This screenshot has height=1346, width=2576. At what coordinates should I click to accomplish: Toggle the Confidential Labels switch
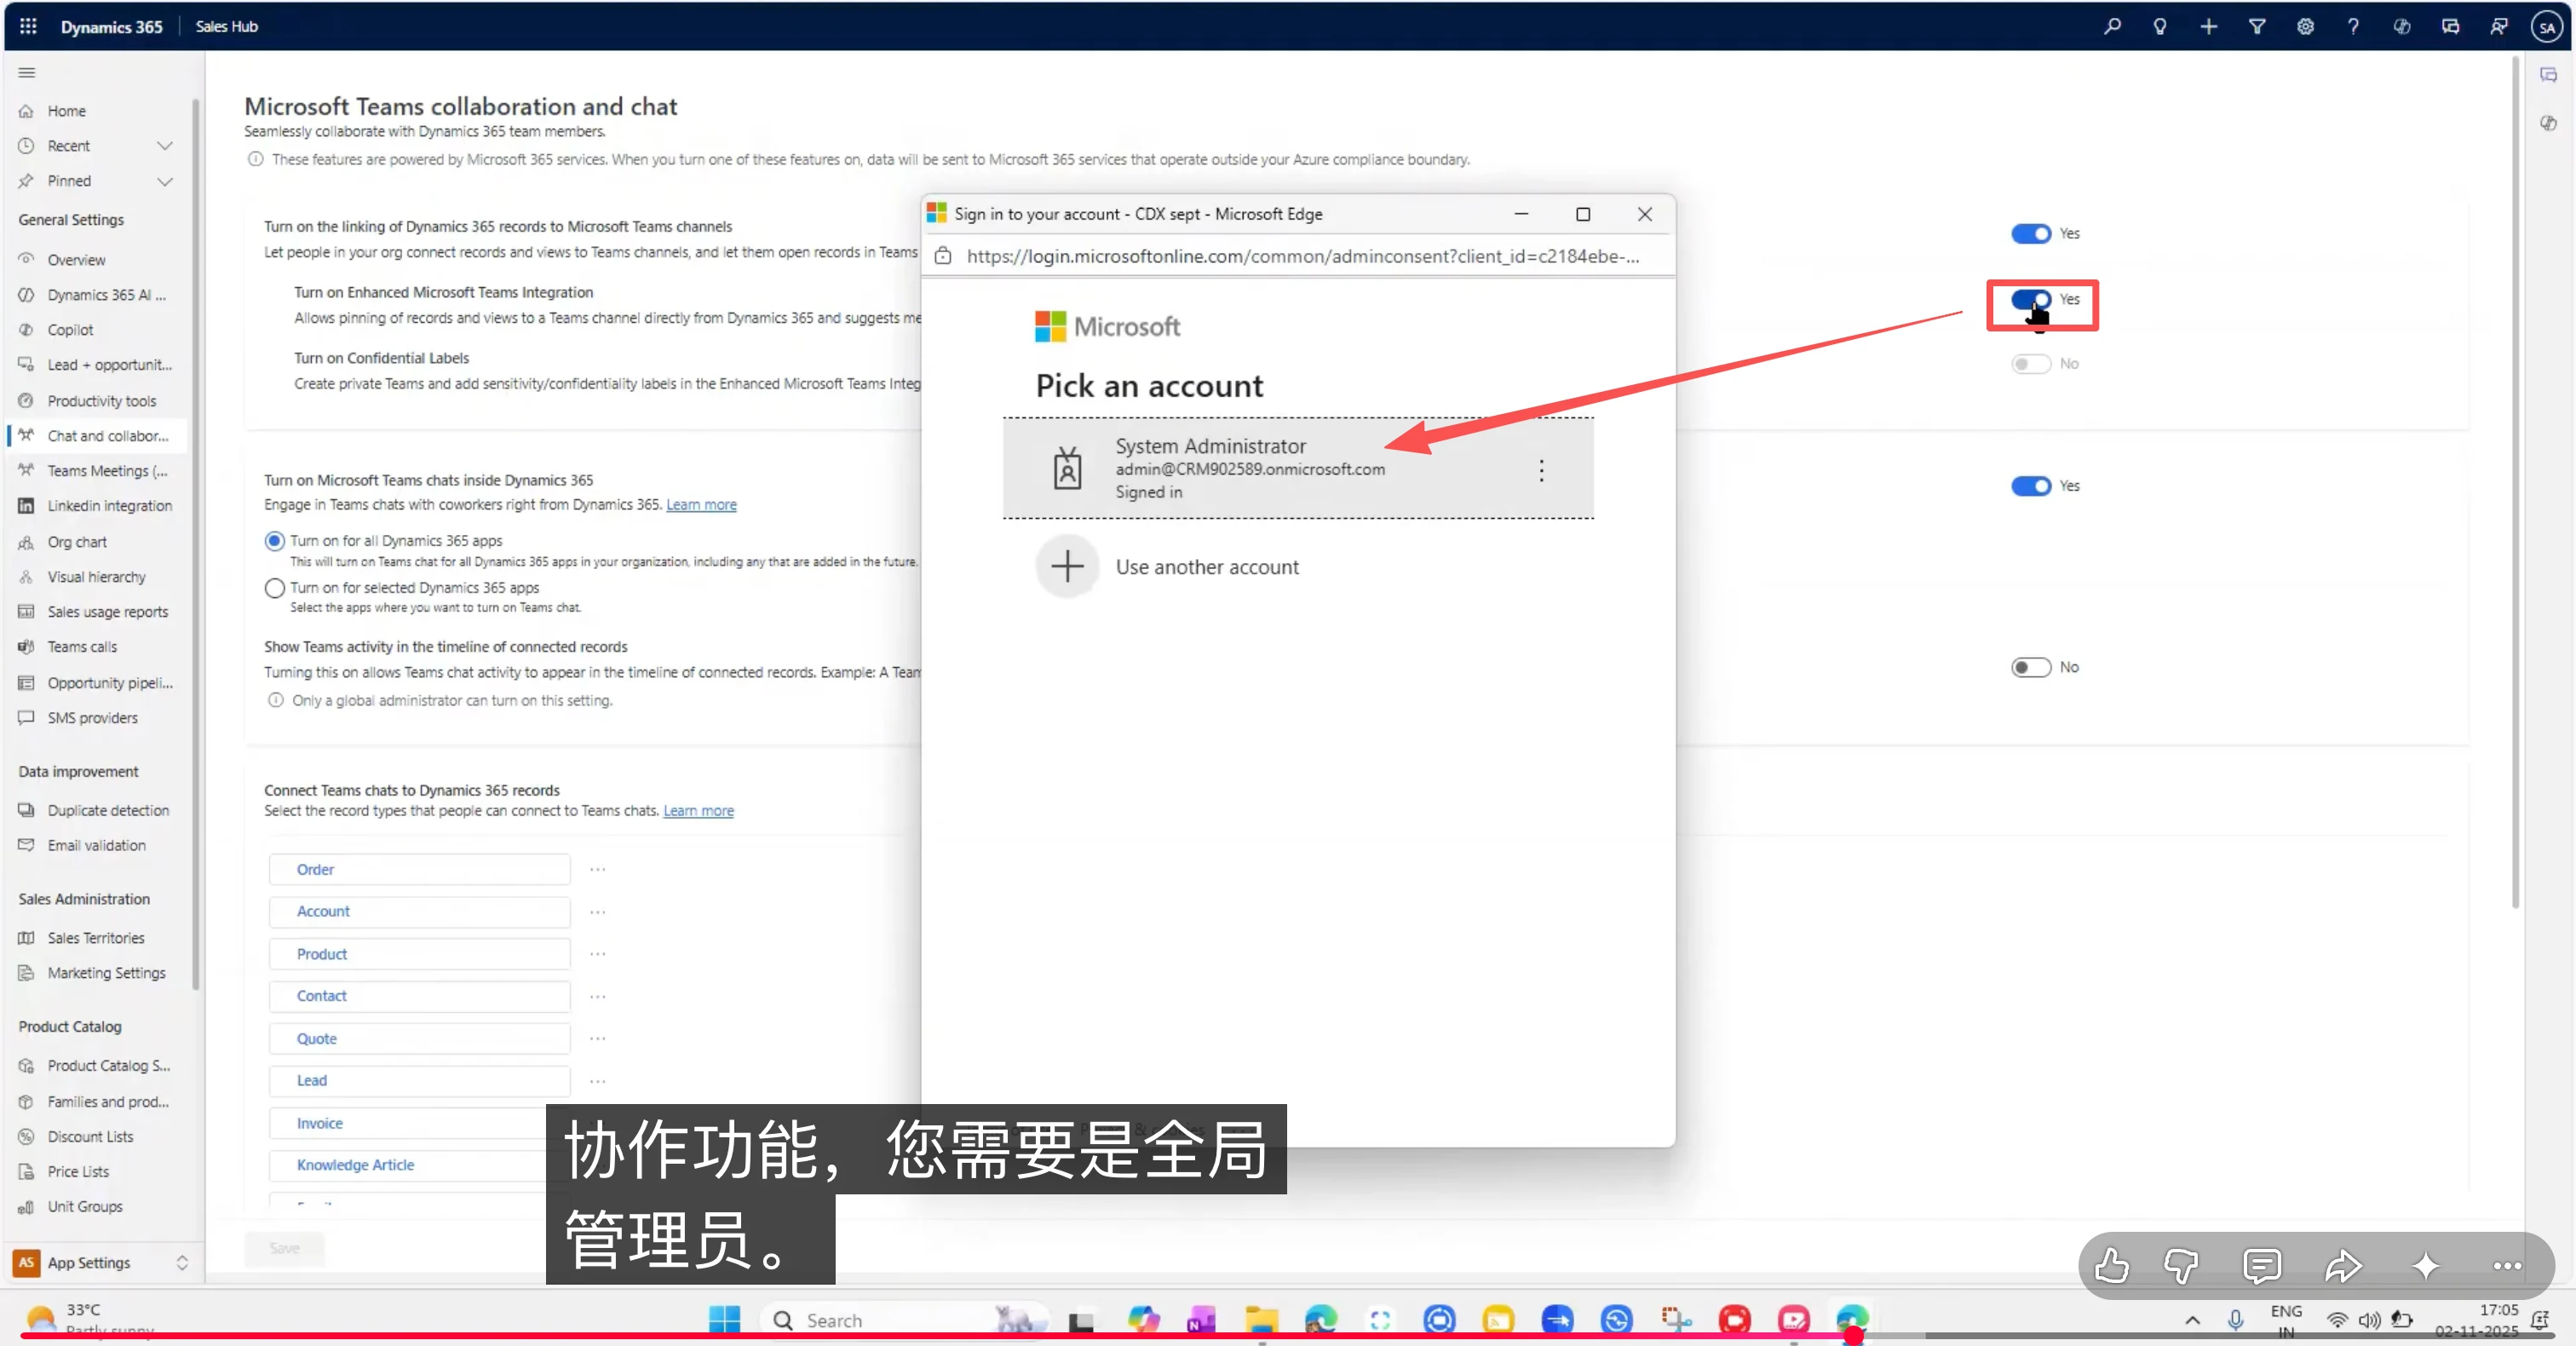[x=2030, y=364]
